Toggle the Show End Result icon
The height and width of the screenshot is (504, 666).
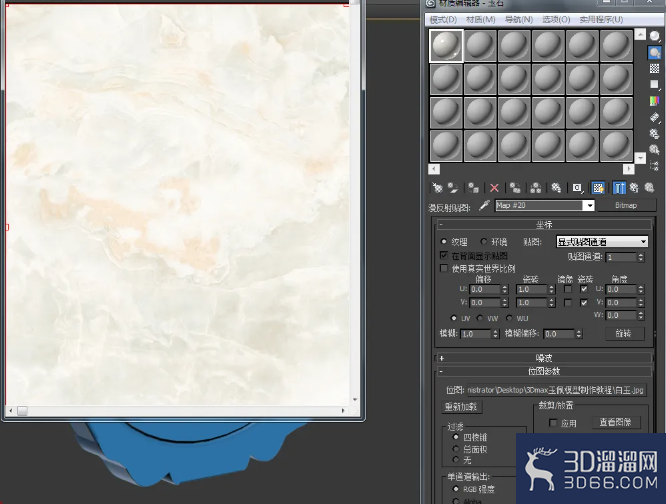619,188
